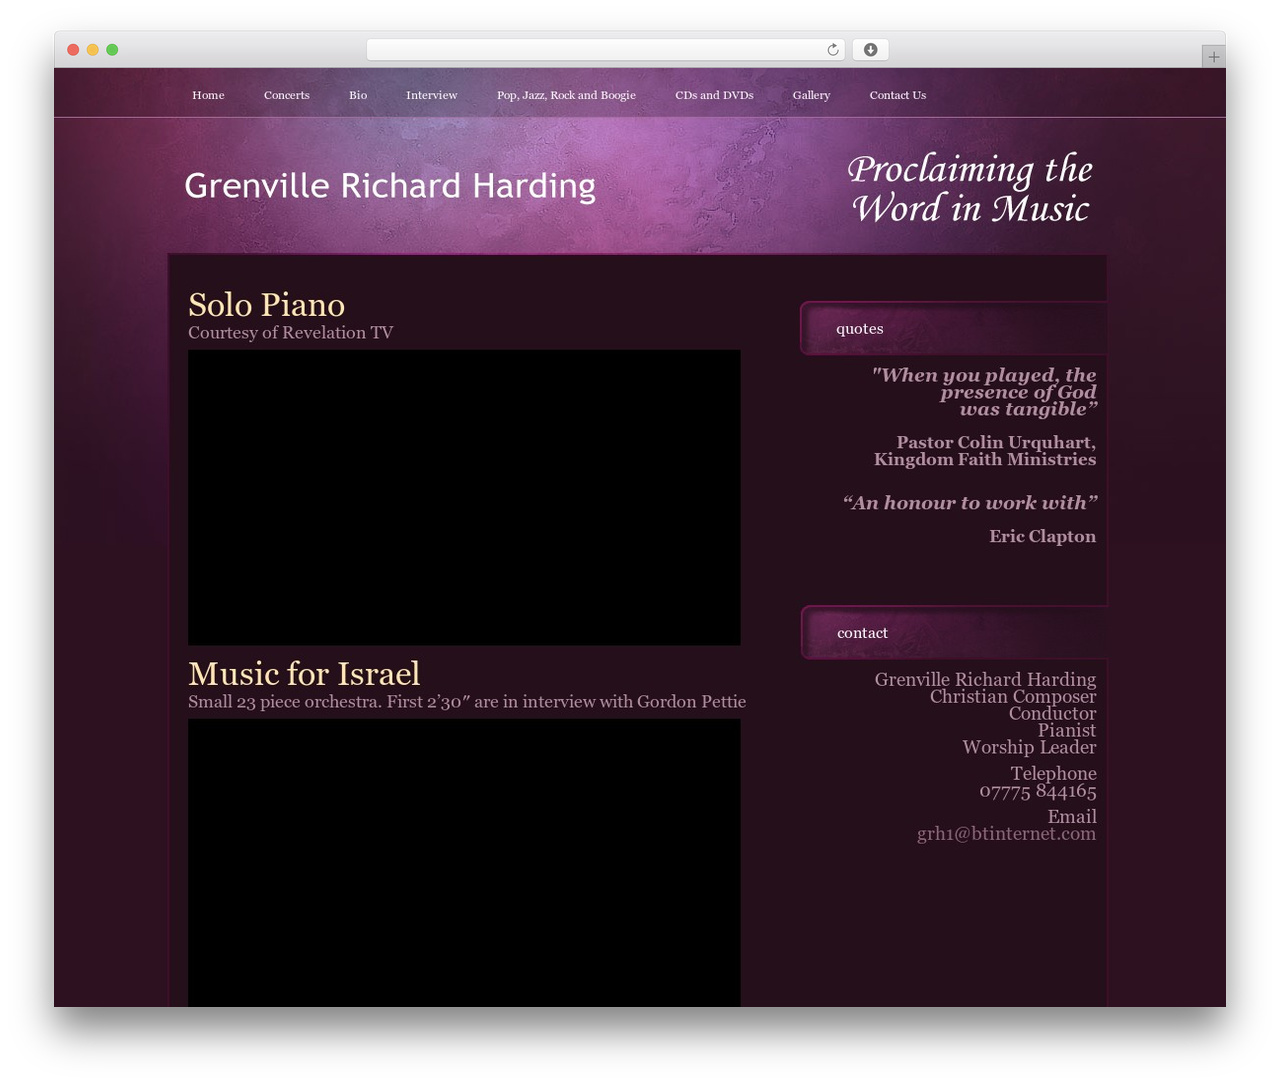Select the Courtesy of Revelation TV caption

coord(291,333)
